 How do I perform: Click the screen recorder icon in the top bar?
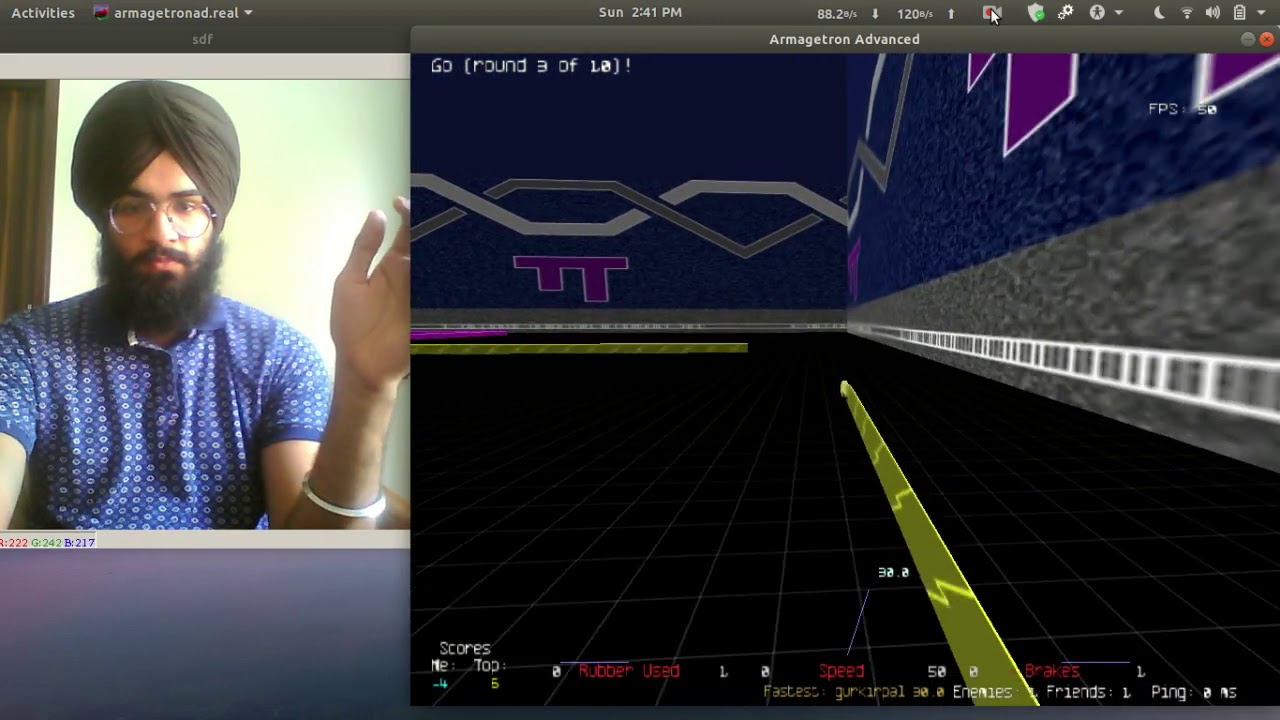coord(991,13)
